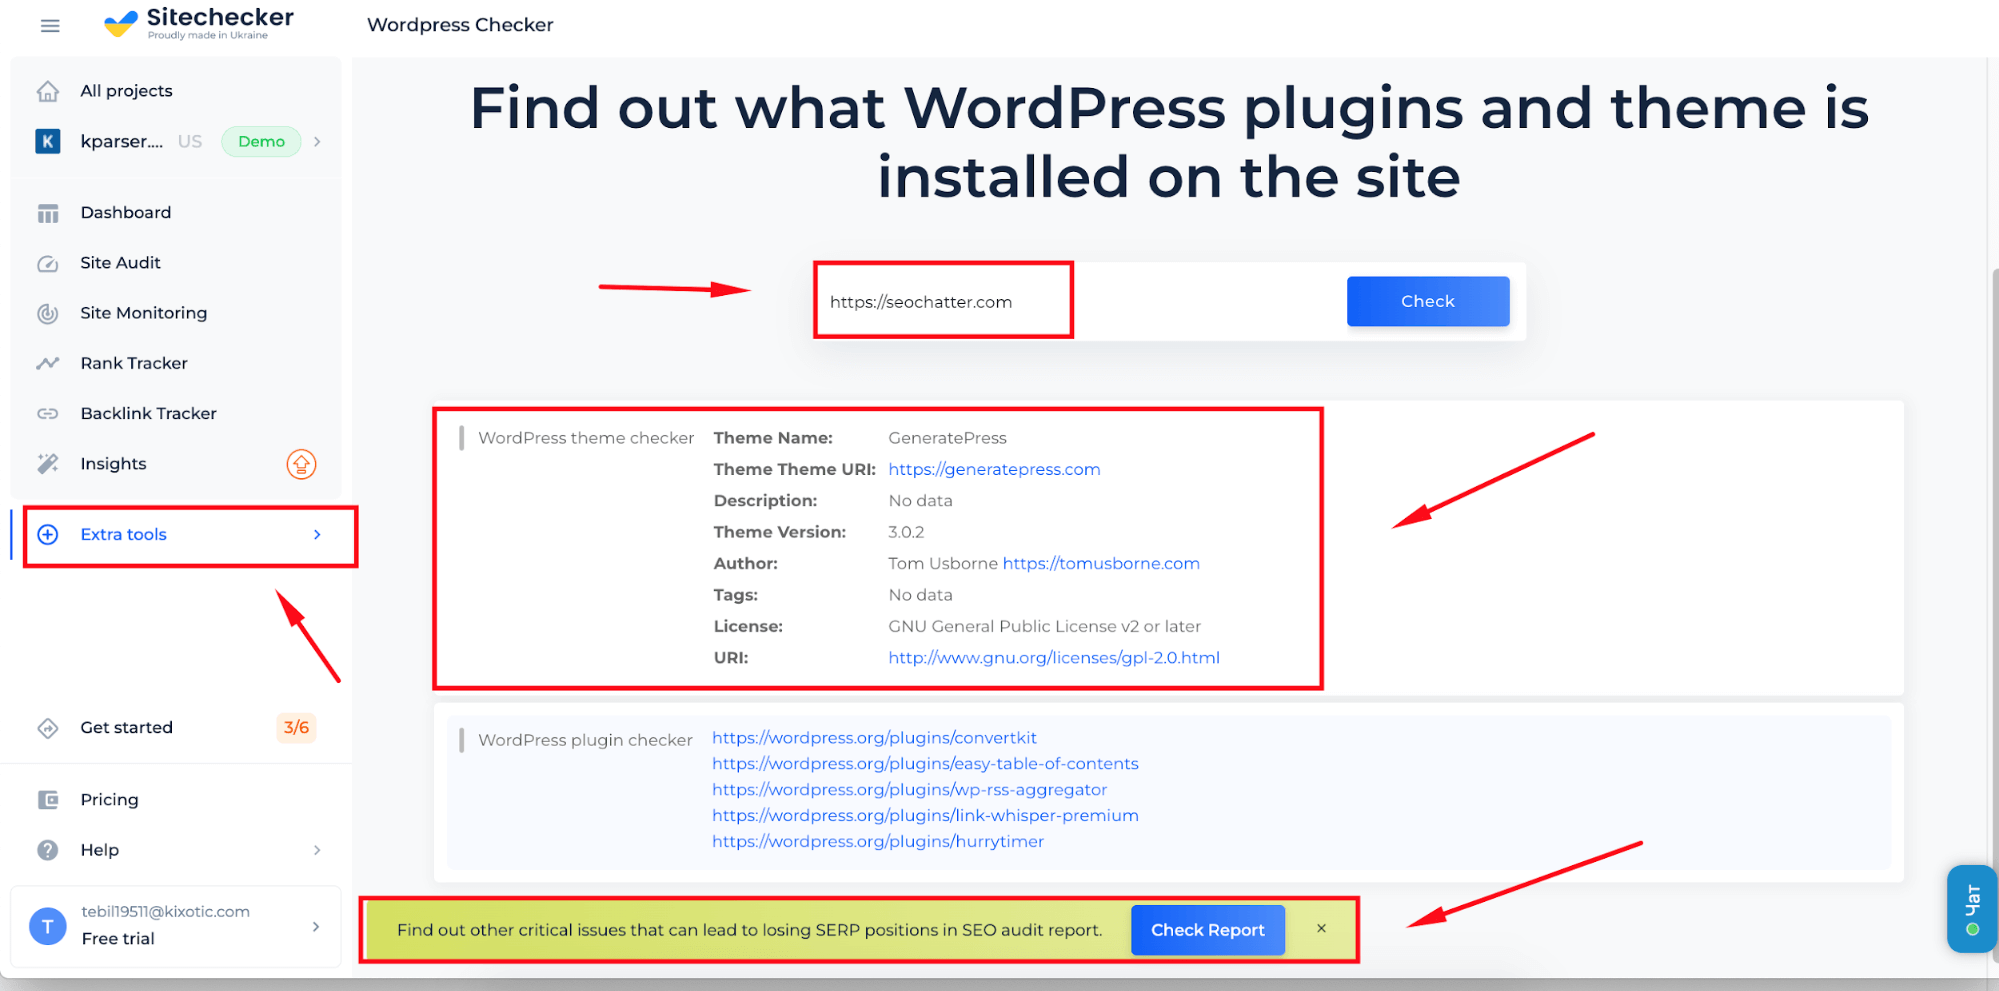Click the Get started diamond icon
The width and height of the screenshot is (1999, 991).
pyautogui.click(x=48, y=728)
